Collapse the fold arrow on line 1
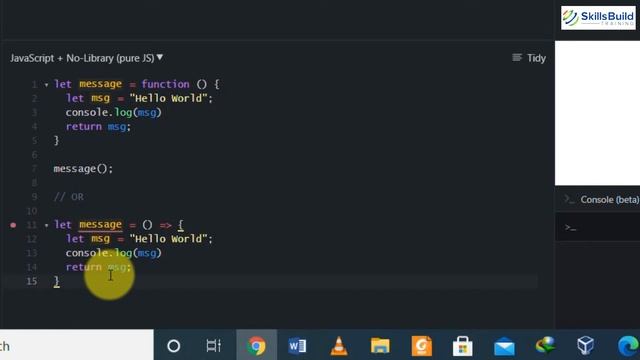 click(47, 85)
